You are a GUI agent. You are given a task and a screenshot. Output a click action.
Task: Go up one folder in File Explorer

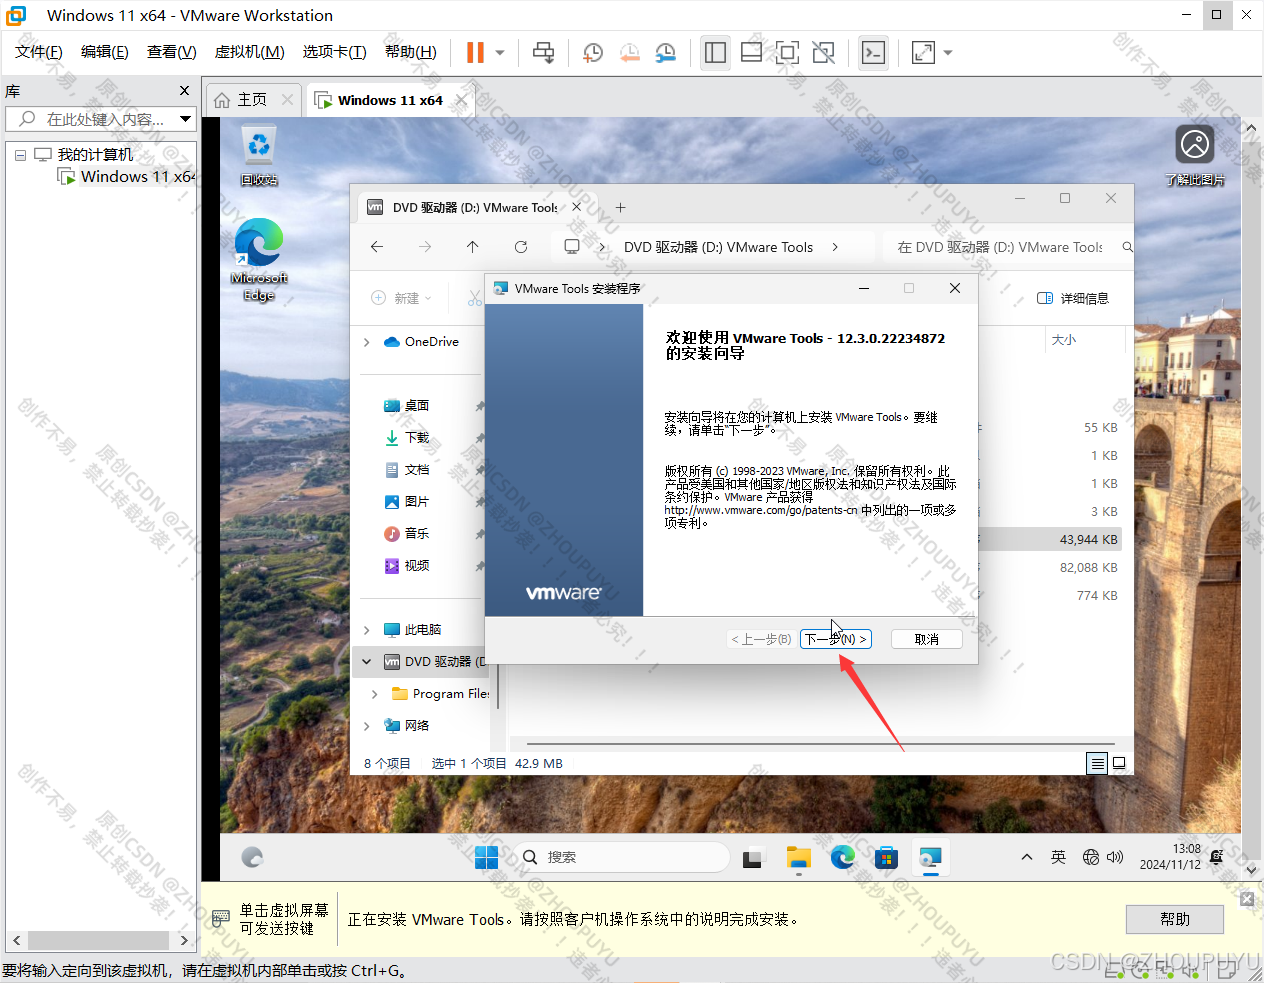click(x=473, y=247)
